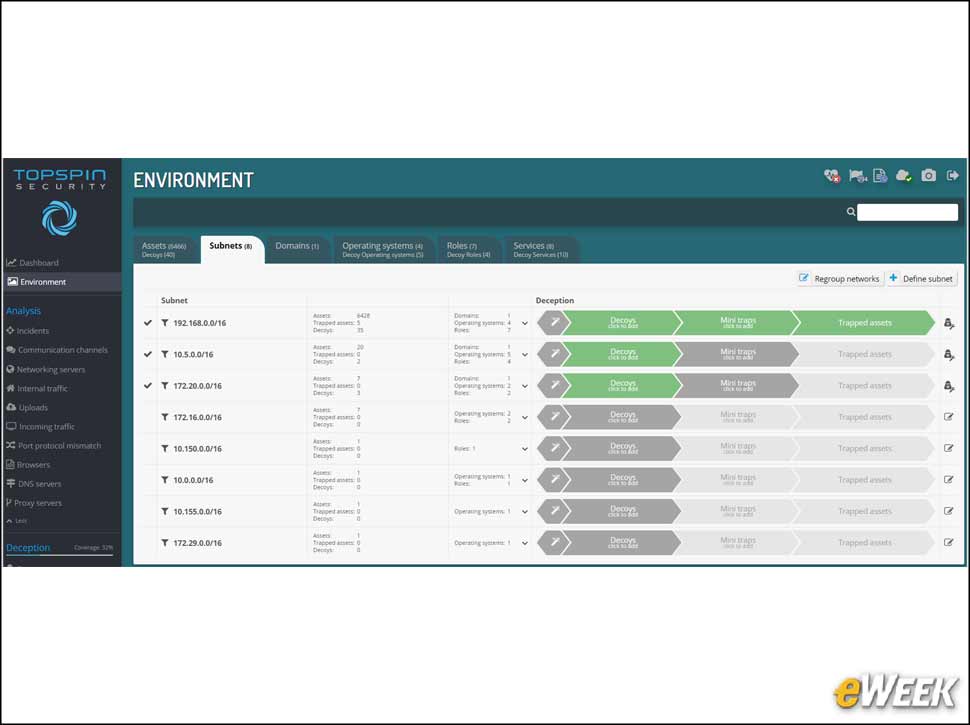
Task: Click green Decoys stage for 192.168.0.0/16
Action: tap(623, 322)
